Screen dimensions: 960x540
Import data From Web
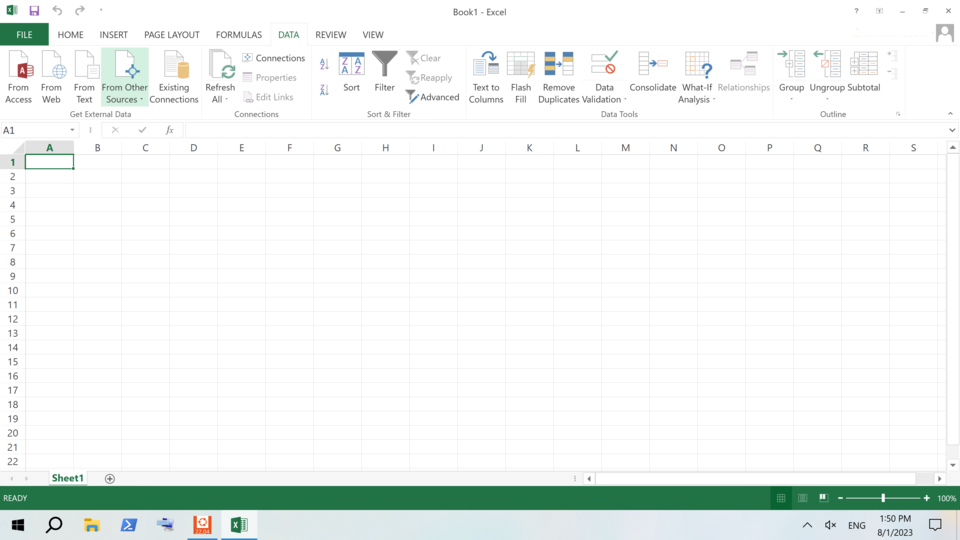(51, 78)
